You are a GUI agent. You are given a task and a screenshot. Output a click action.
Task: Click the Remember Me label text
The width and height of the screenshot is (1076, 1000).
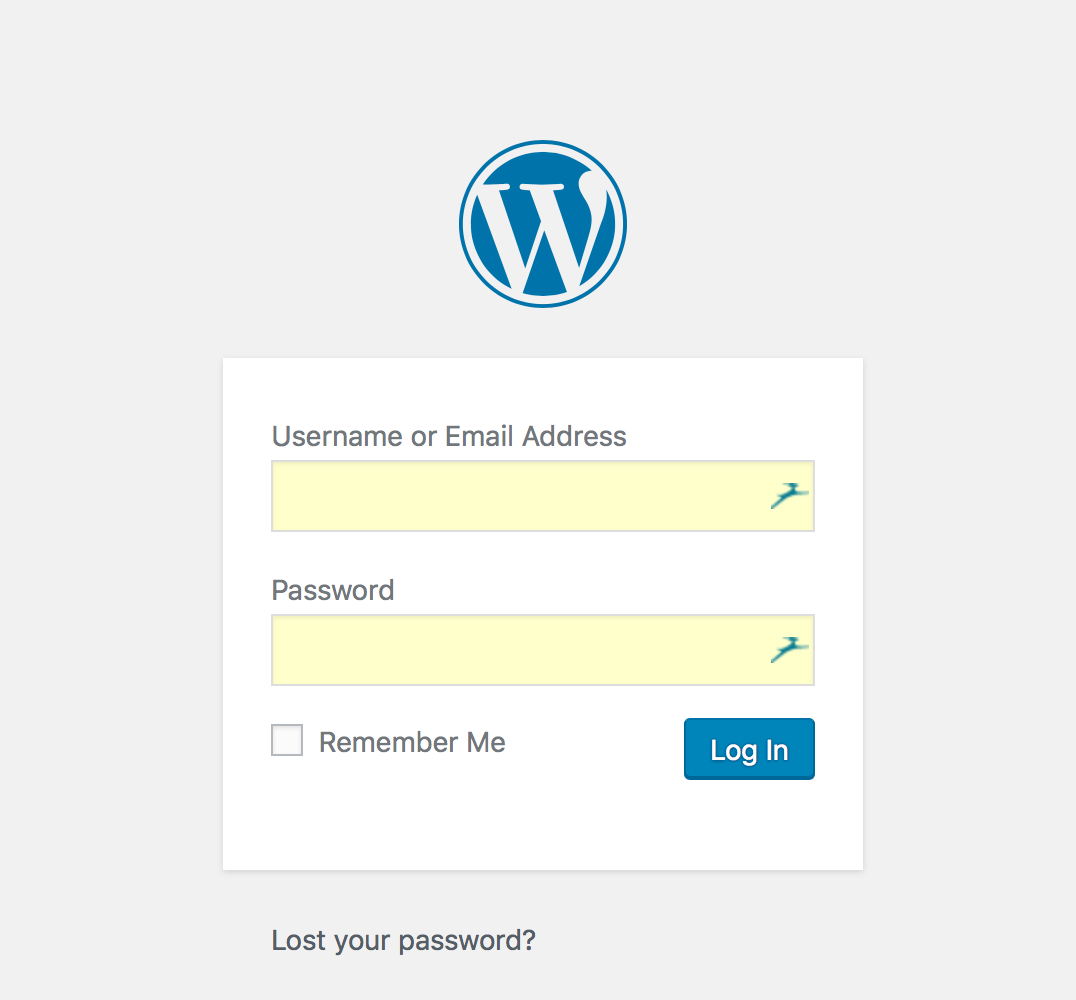(x=412, y=742)
